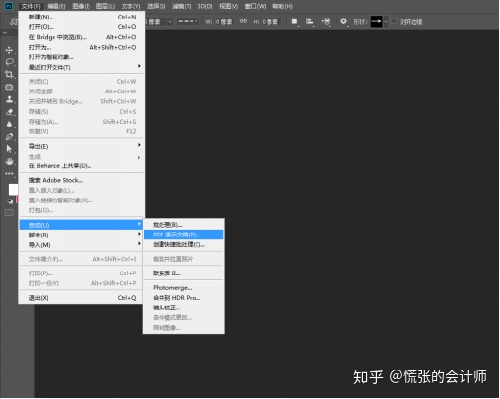Screen dimensions: 500x399
Task: Choose 退出(X) Ctrl+Q entry
Action: point(82,298)
